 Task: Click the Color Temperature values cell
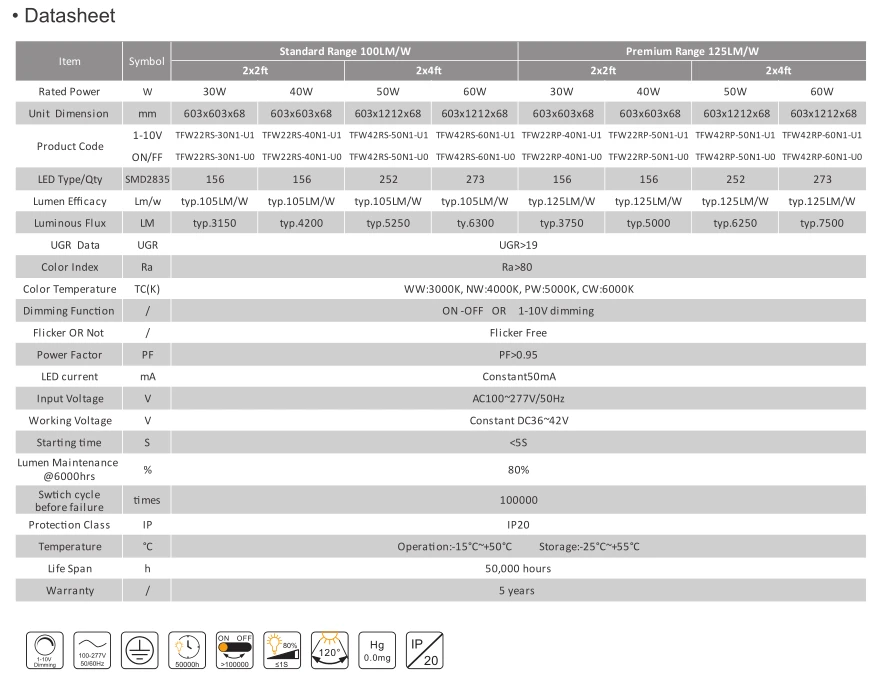tap(518, 289)
